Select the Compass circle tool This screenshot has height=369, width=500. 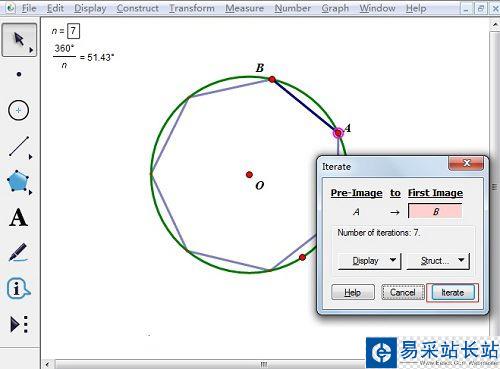click(18, 110)
